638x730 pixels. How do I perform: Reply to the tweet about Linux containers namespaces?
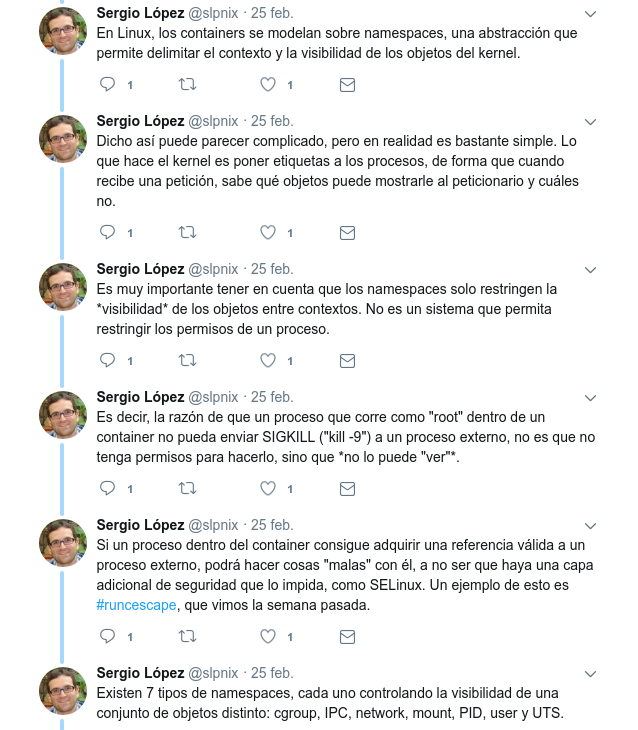109,85
